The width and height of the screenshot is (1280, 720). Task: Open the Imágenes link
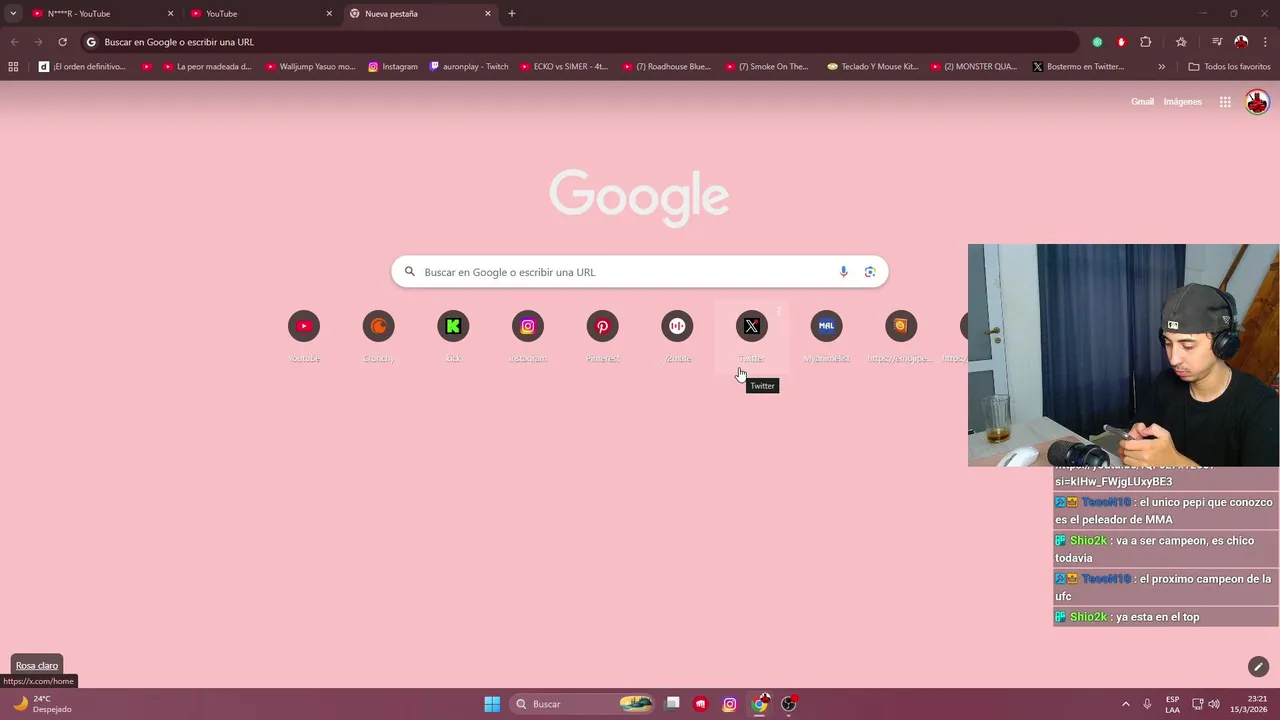(1182, 102)
